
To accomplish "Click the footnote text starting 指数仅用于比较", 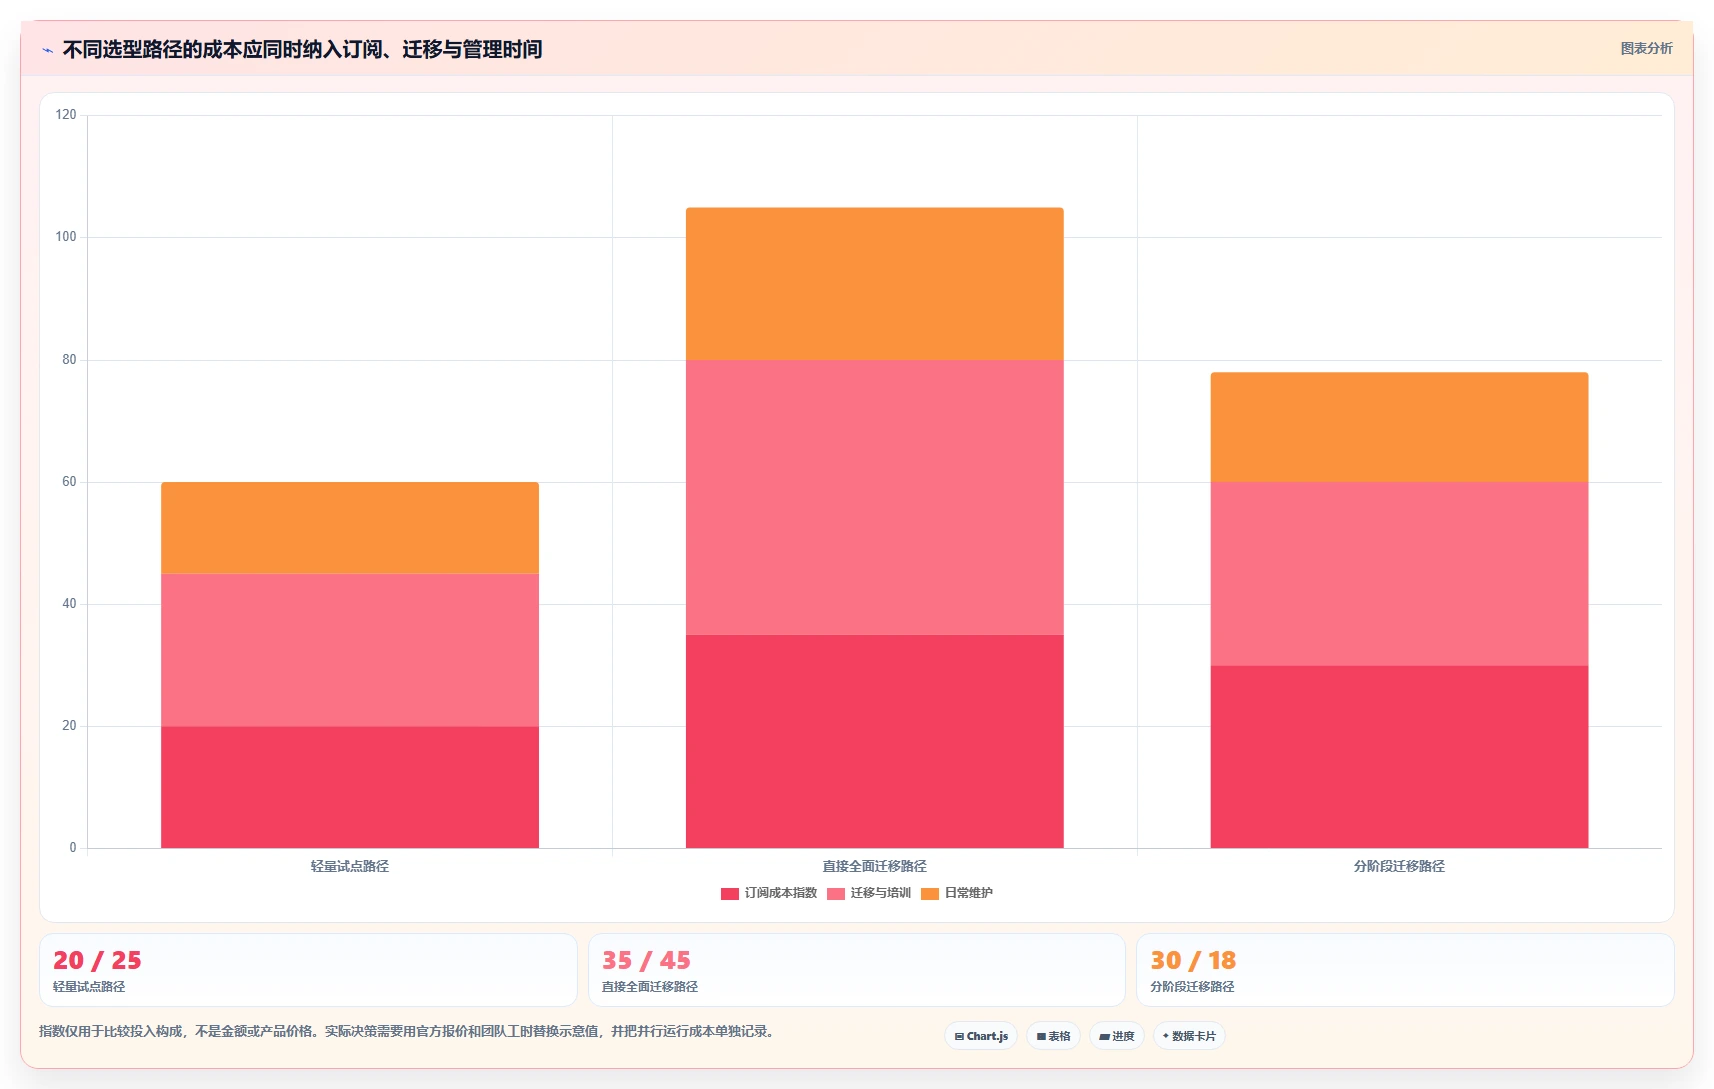I will [407, 1031].
